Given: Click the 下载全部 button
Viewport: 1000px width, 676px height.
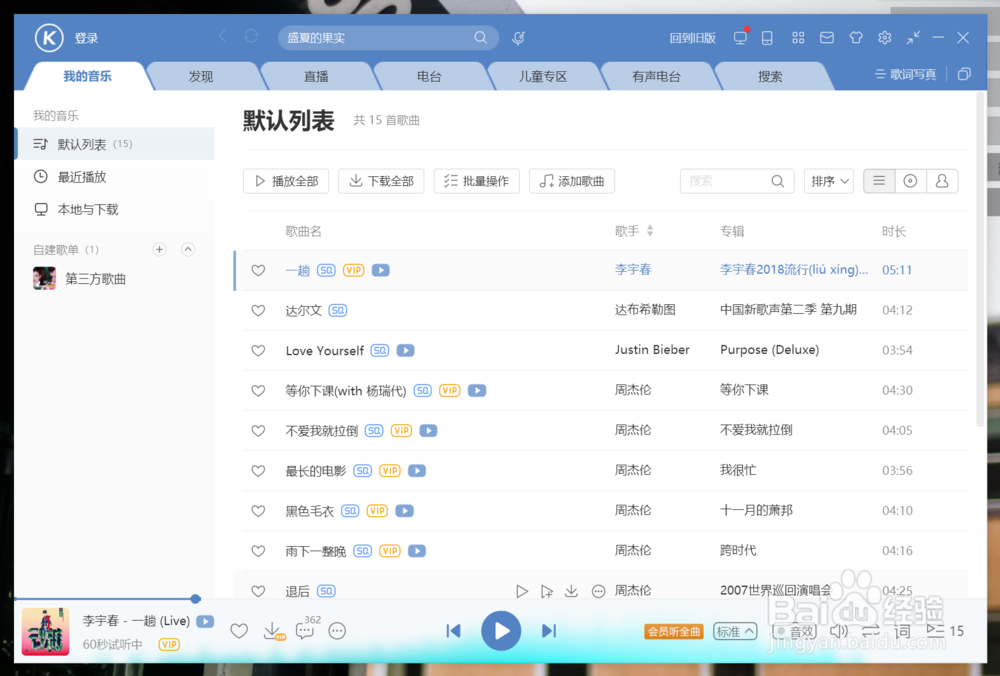Looking at the screenshot, I should 381,181.
